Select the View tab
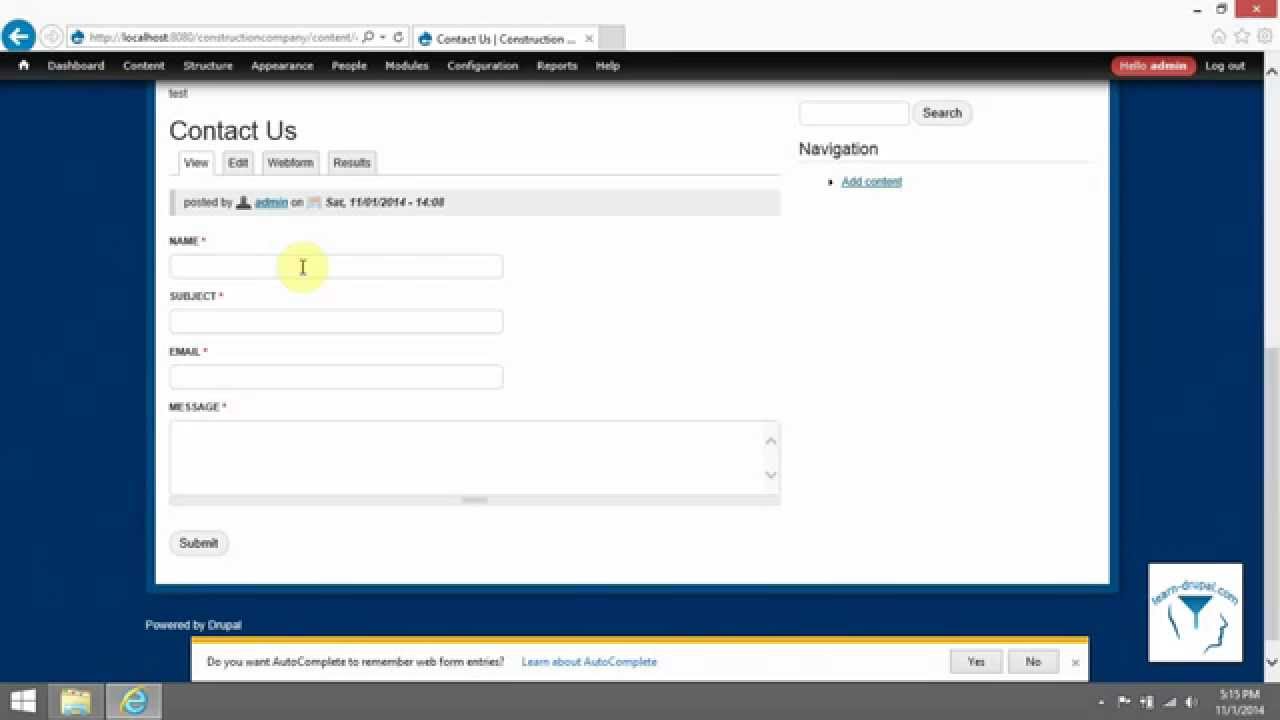This screenshot has height=720, width=1280. coord(196,163)
